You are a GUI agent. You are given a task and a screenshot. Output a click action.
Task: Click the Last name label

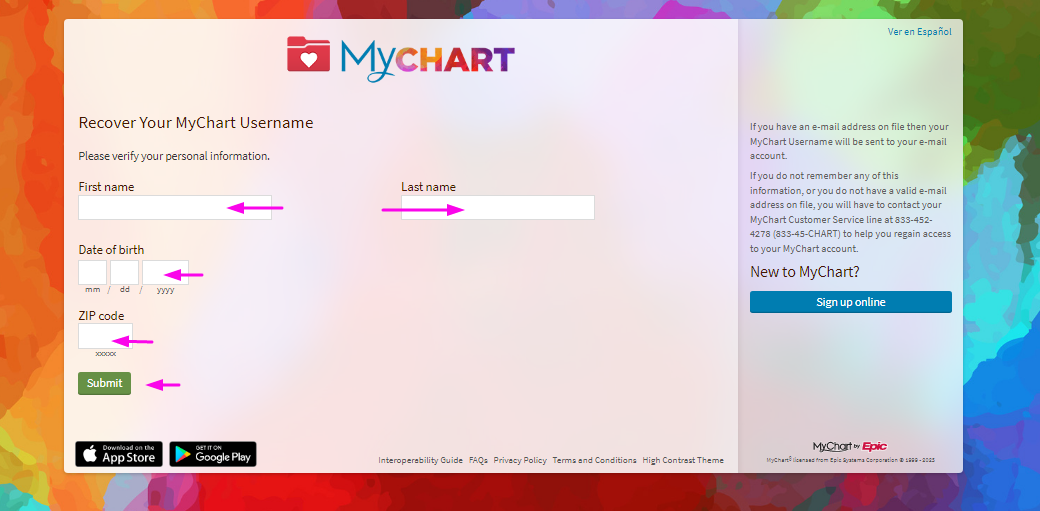coord(428,187)
